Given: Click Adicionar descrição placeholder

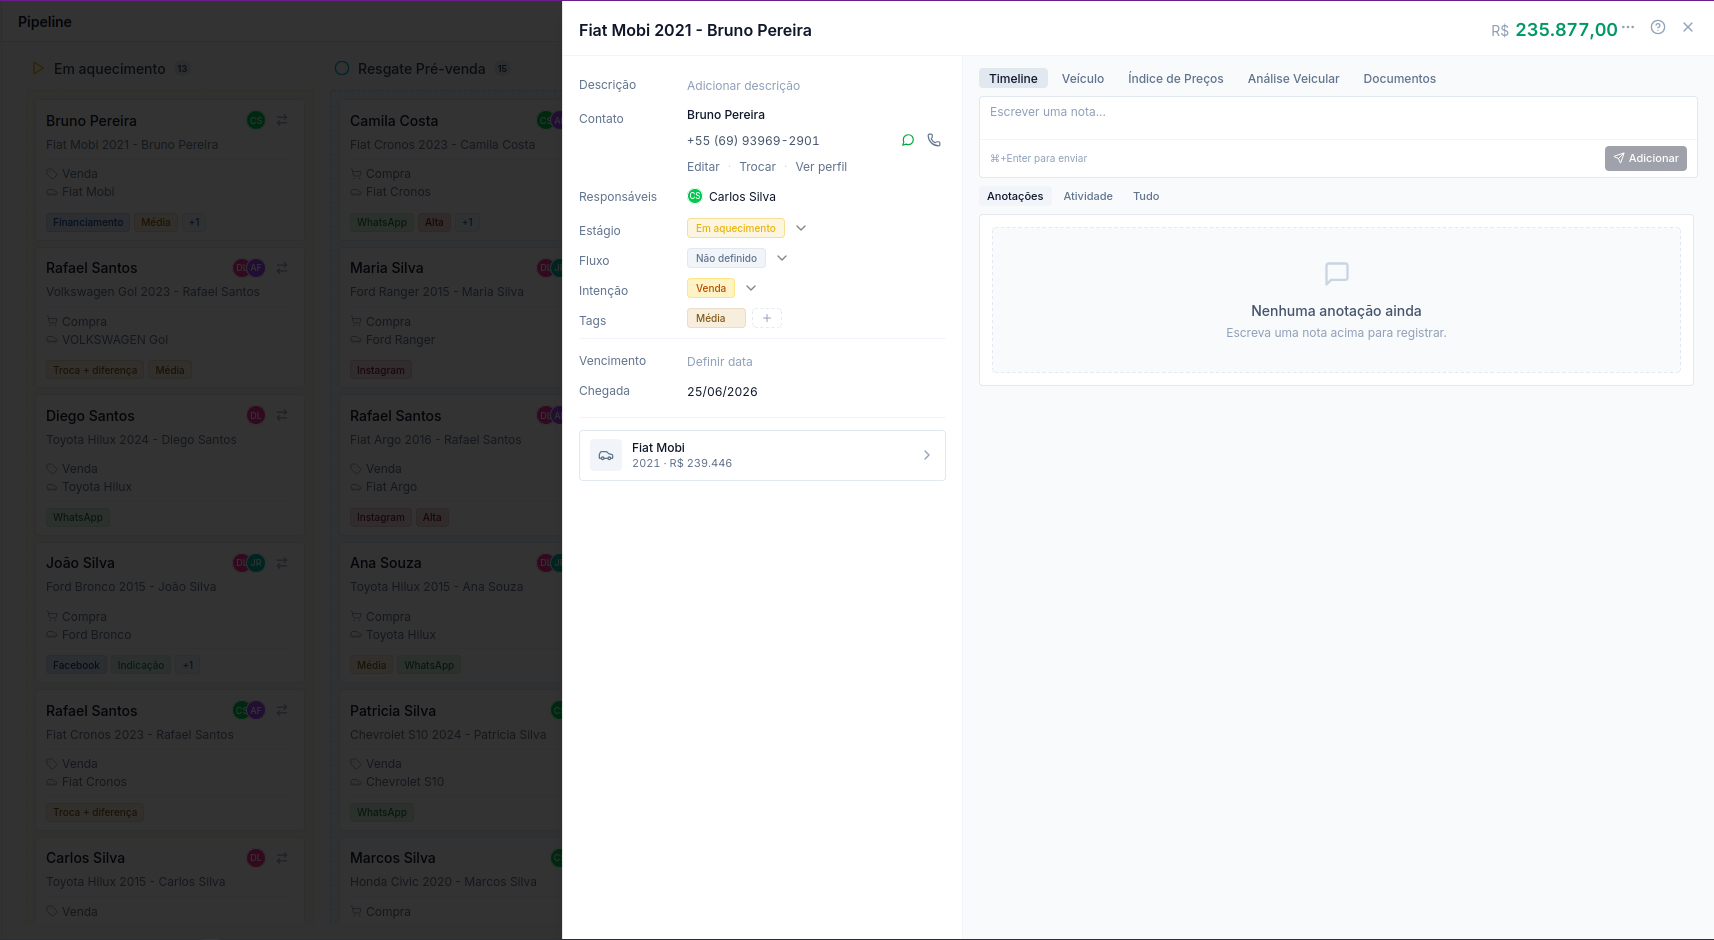Looking at the screenshot, I should point(743,86).
